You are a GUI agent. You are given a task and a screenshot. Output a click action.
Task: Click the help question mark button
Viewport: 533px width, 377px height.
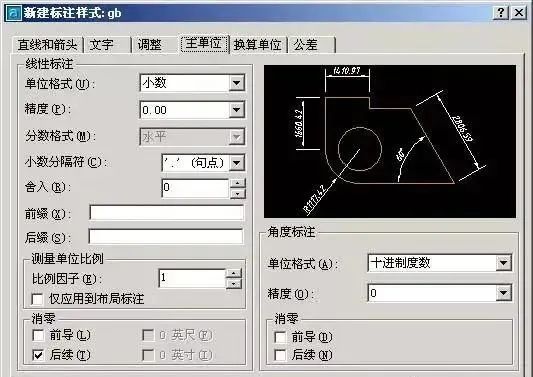(x=500, y=13)
